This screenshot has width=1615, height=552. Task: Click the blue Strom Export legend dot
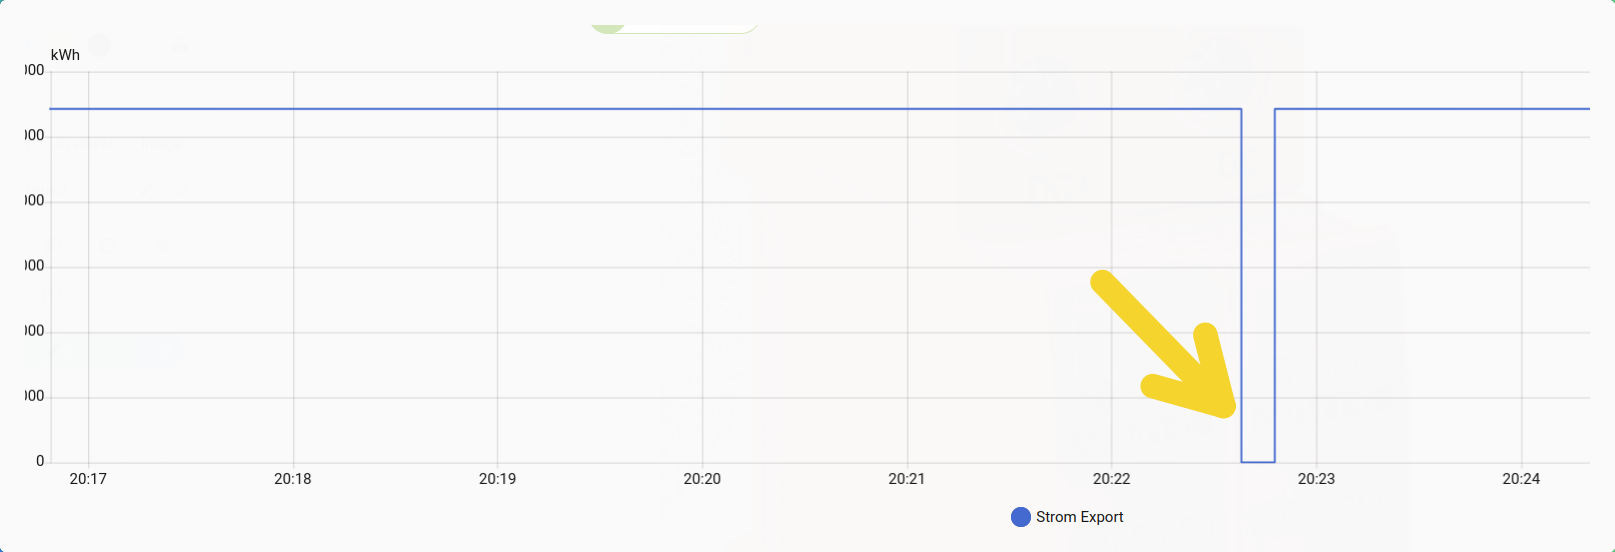pyautogui.click(x=1020, y=517)
